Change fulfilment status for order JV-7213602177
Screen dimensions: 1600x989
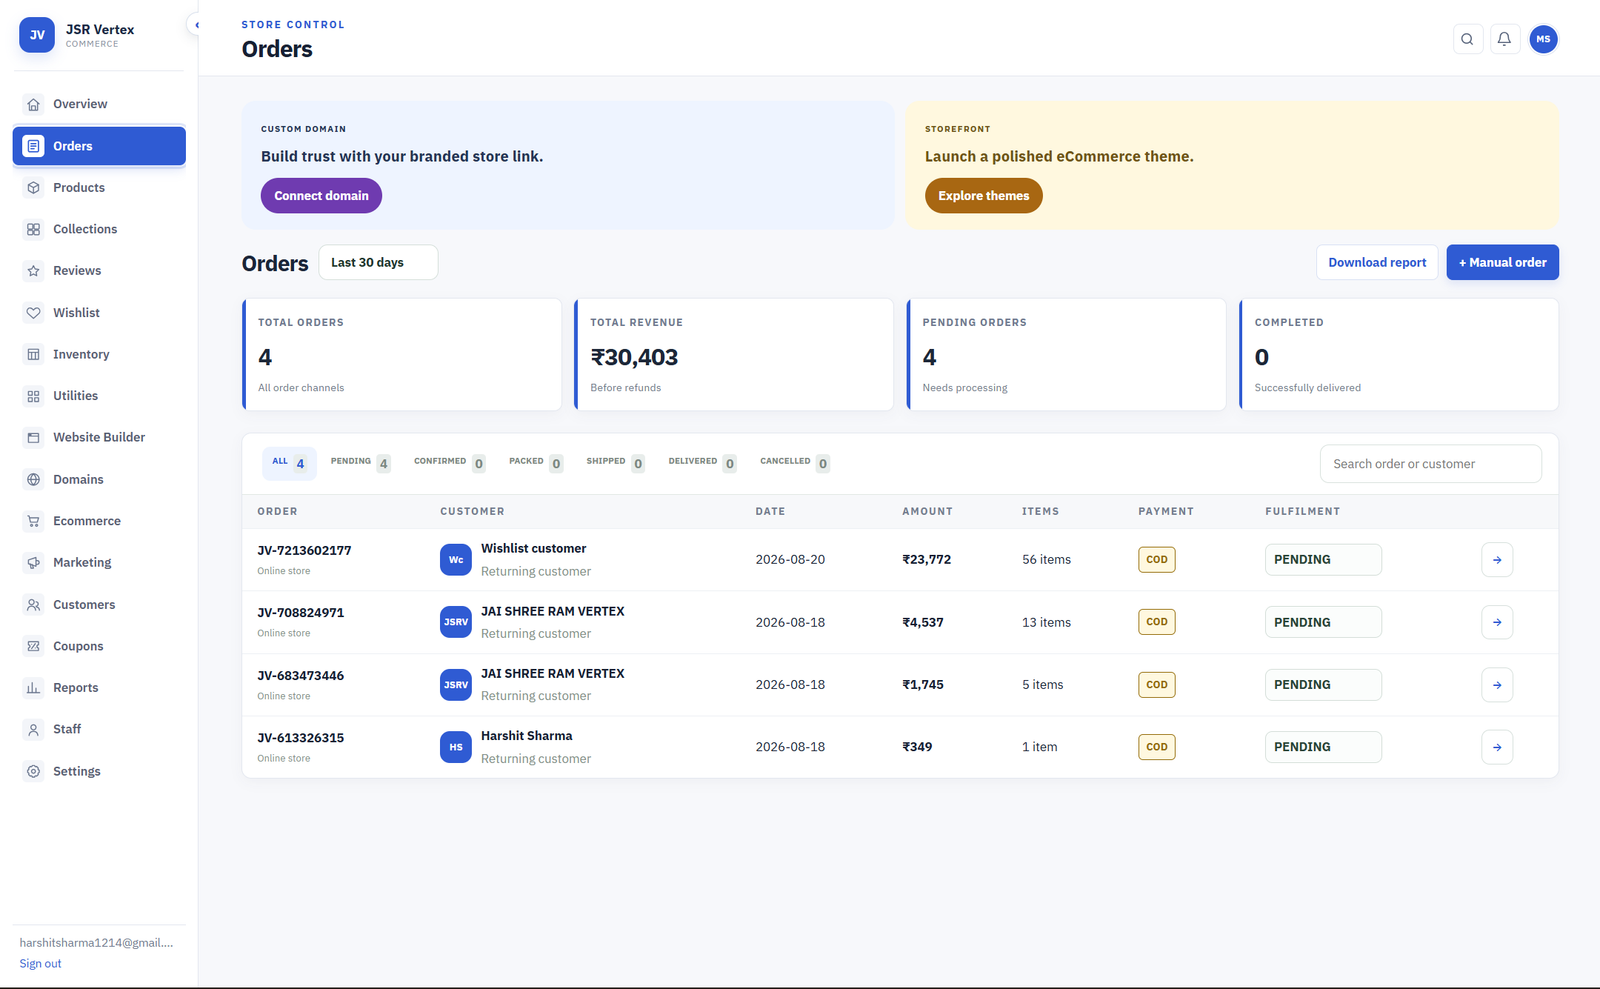click(x=1323, y=560)
